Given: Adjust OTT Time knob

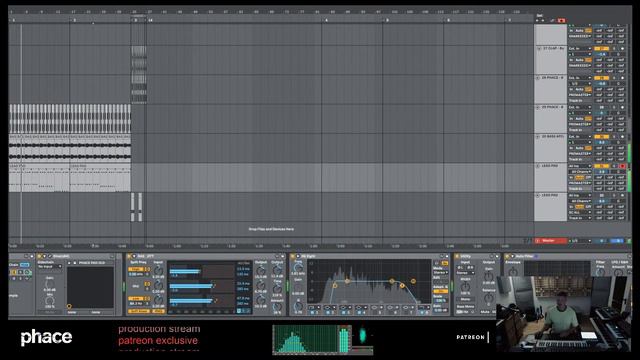Looking at the screenshot, I should tap(277, 289).
